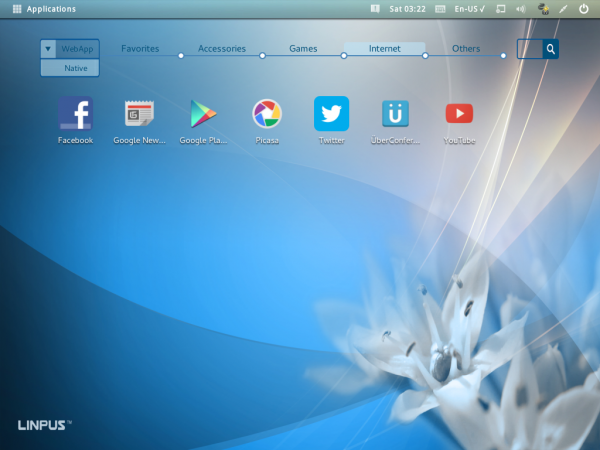Click the 'ÜberConfer...' label text
Viewport: 600px width, 450px height.
click(x=395, y=140)
